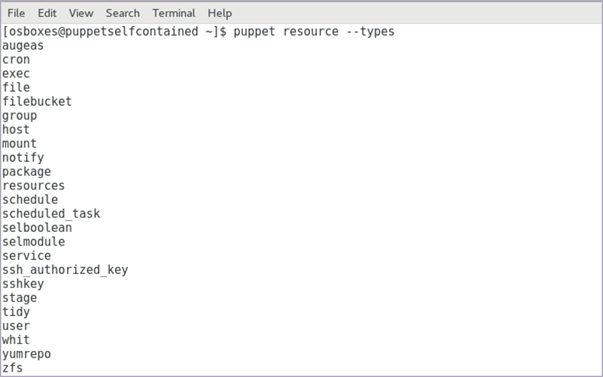Click the 'package' output line

coord(27,172)
